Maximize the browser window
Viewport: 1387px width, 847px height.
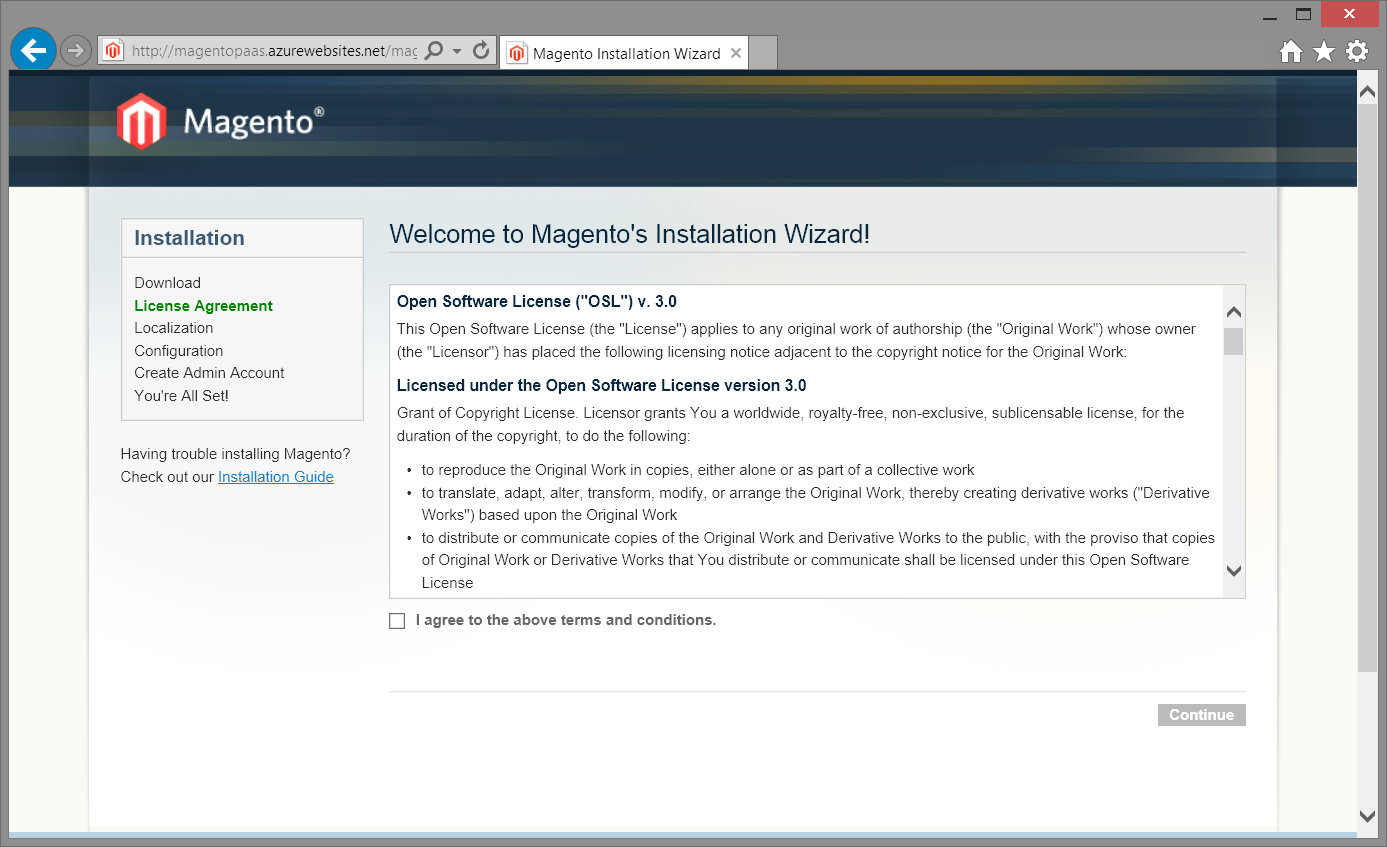tap(1303, 14)
